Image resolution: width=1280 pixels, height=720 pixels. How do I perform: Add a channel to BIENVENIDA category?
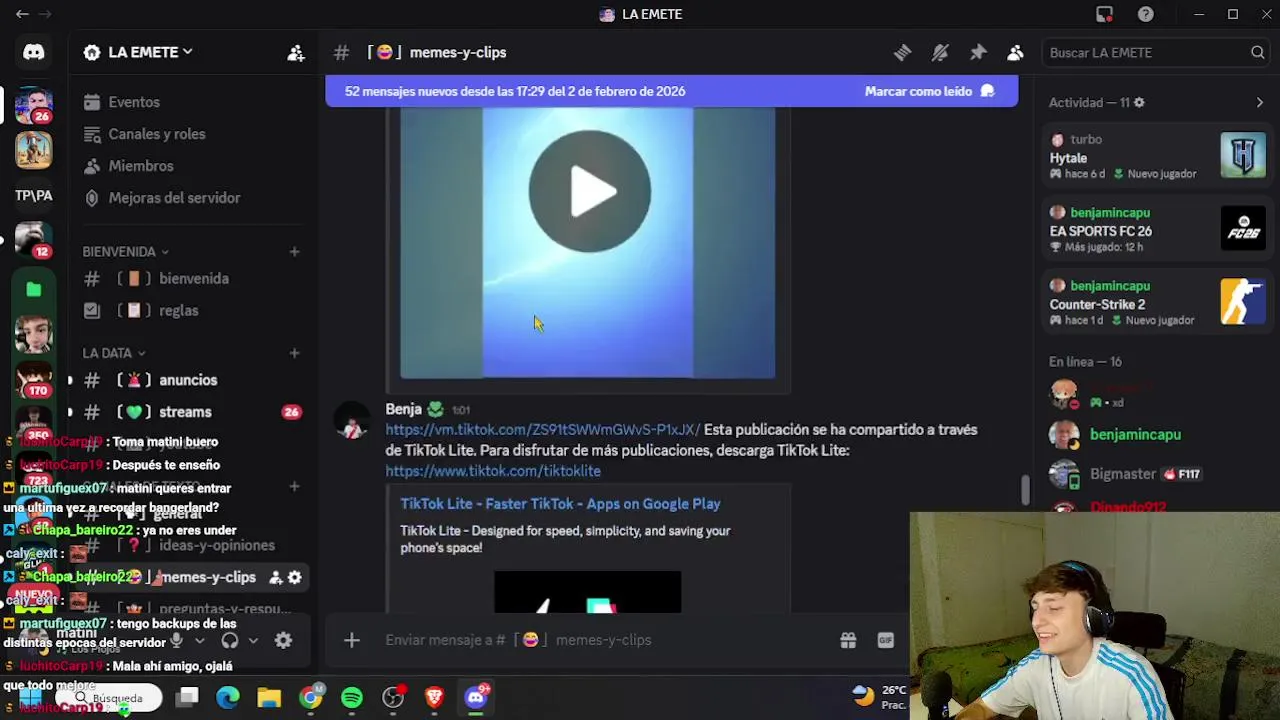coord(294,252)
